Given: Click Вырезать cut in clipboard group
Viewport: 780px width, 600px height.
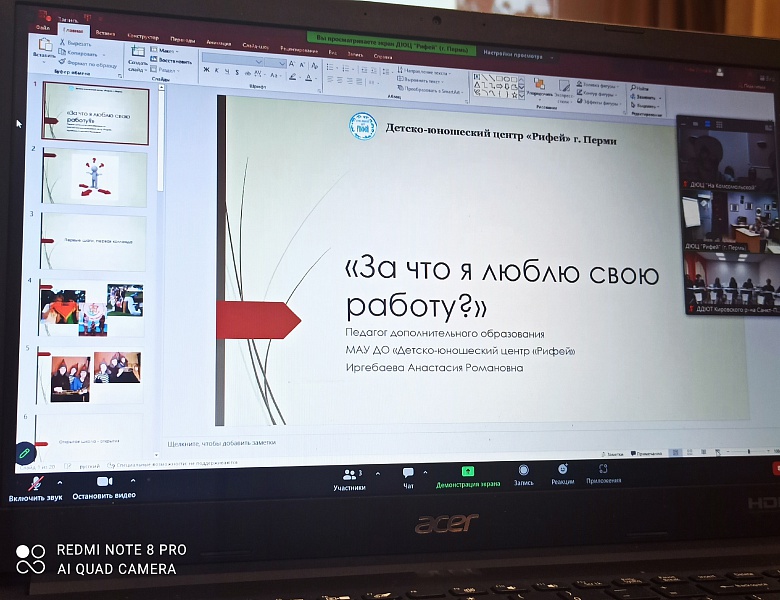Looking at the screenshot, I should pos(76,43).
